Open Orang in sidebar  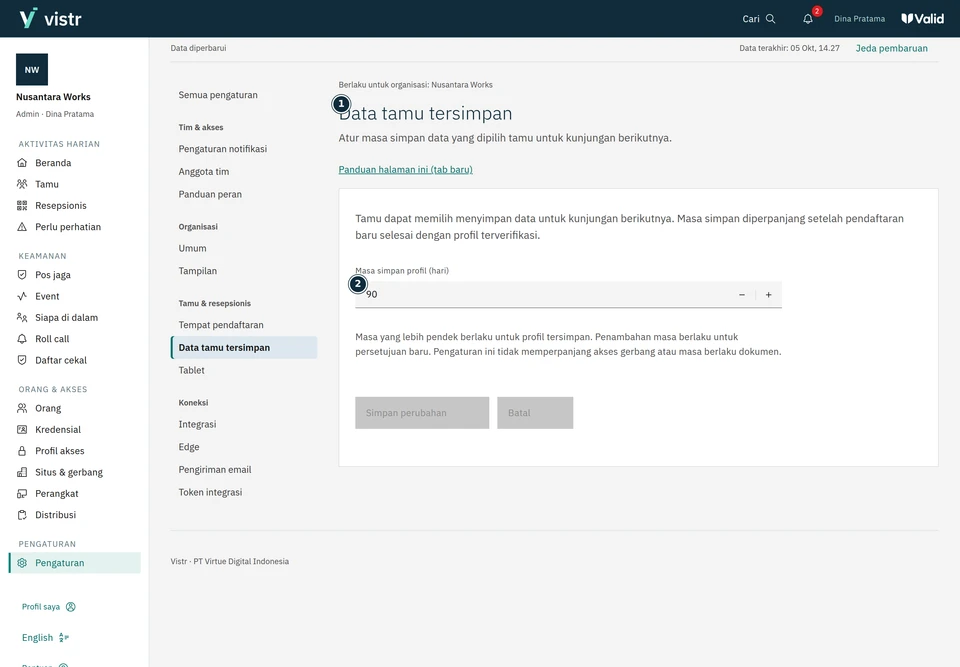(75, 409)
